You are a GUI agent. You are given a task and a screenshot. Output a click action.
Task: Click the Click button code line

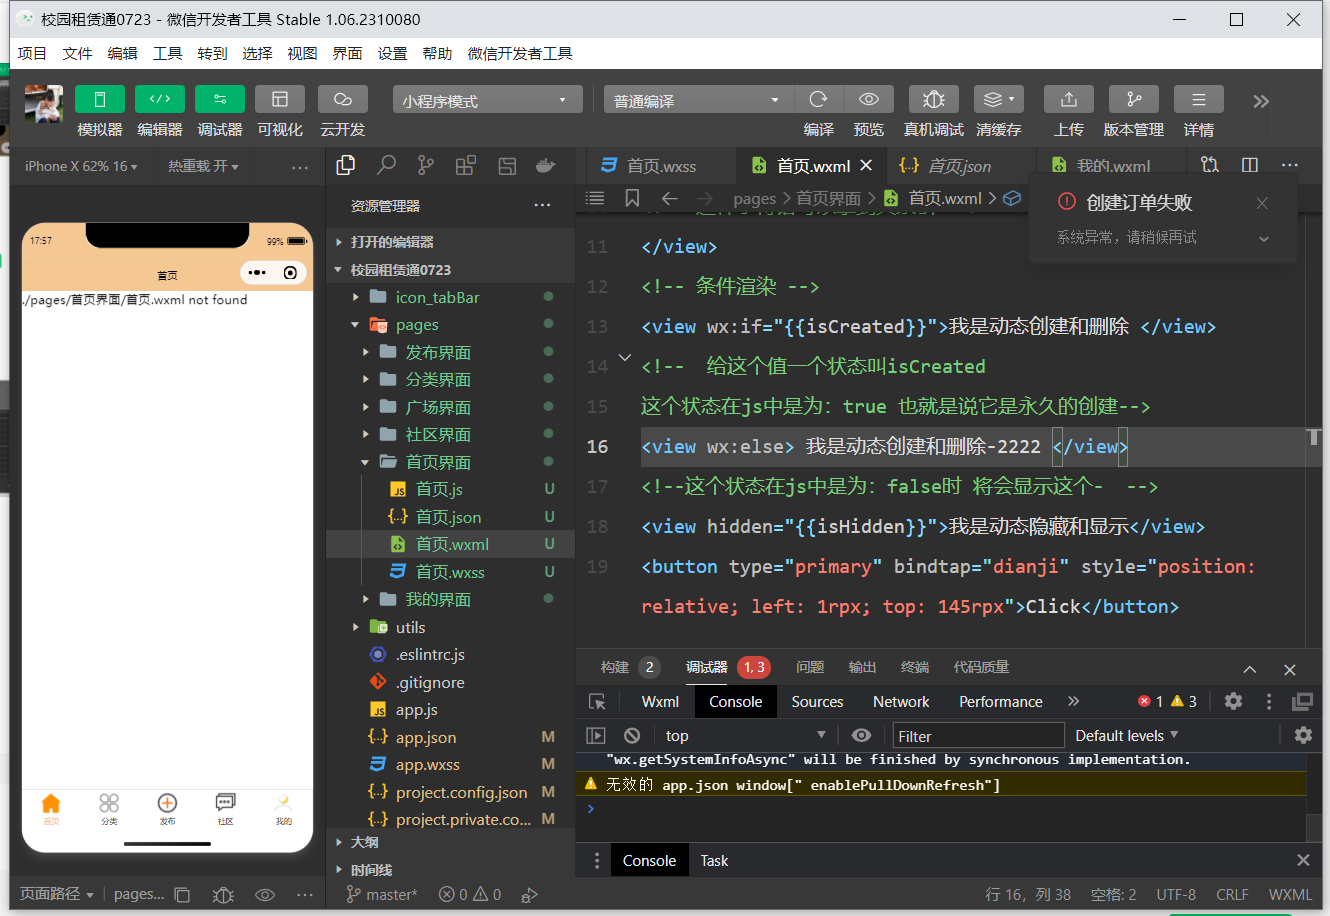tap(948, 586)
